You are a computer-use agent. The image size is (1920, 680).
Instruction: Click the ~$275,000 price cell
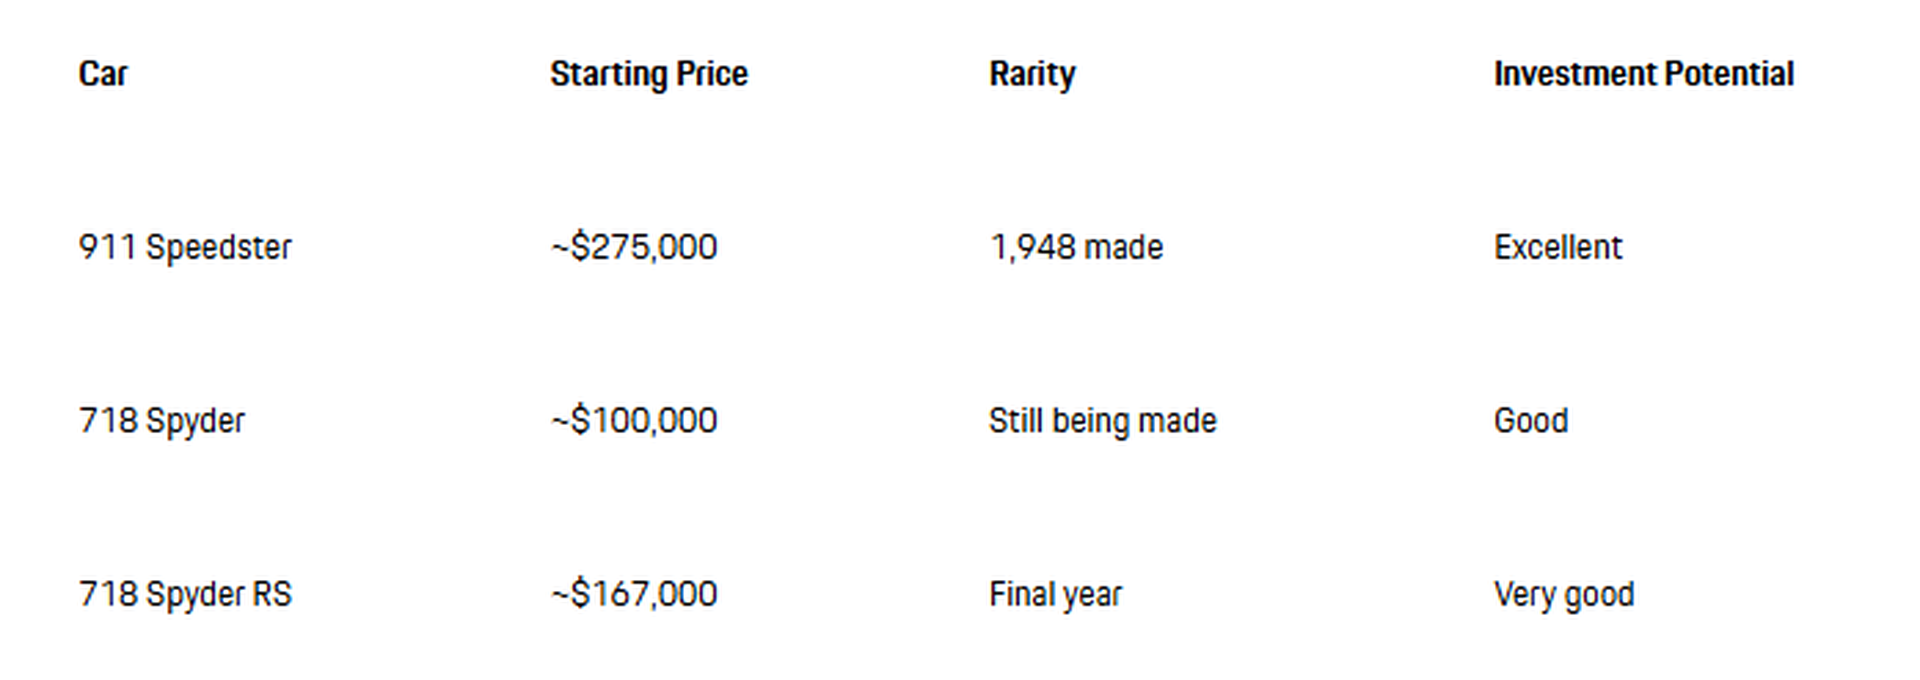pyautogui.click(x=634, y=247)
